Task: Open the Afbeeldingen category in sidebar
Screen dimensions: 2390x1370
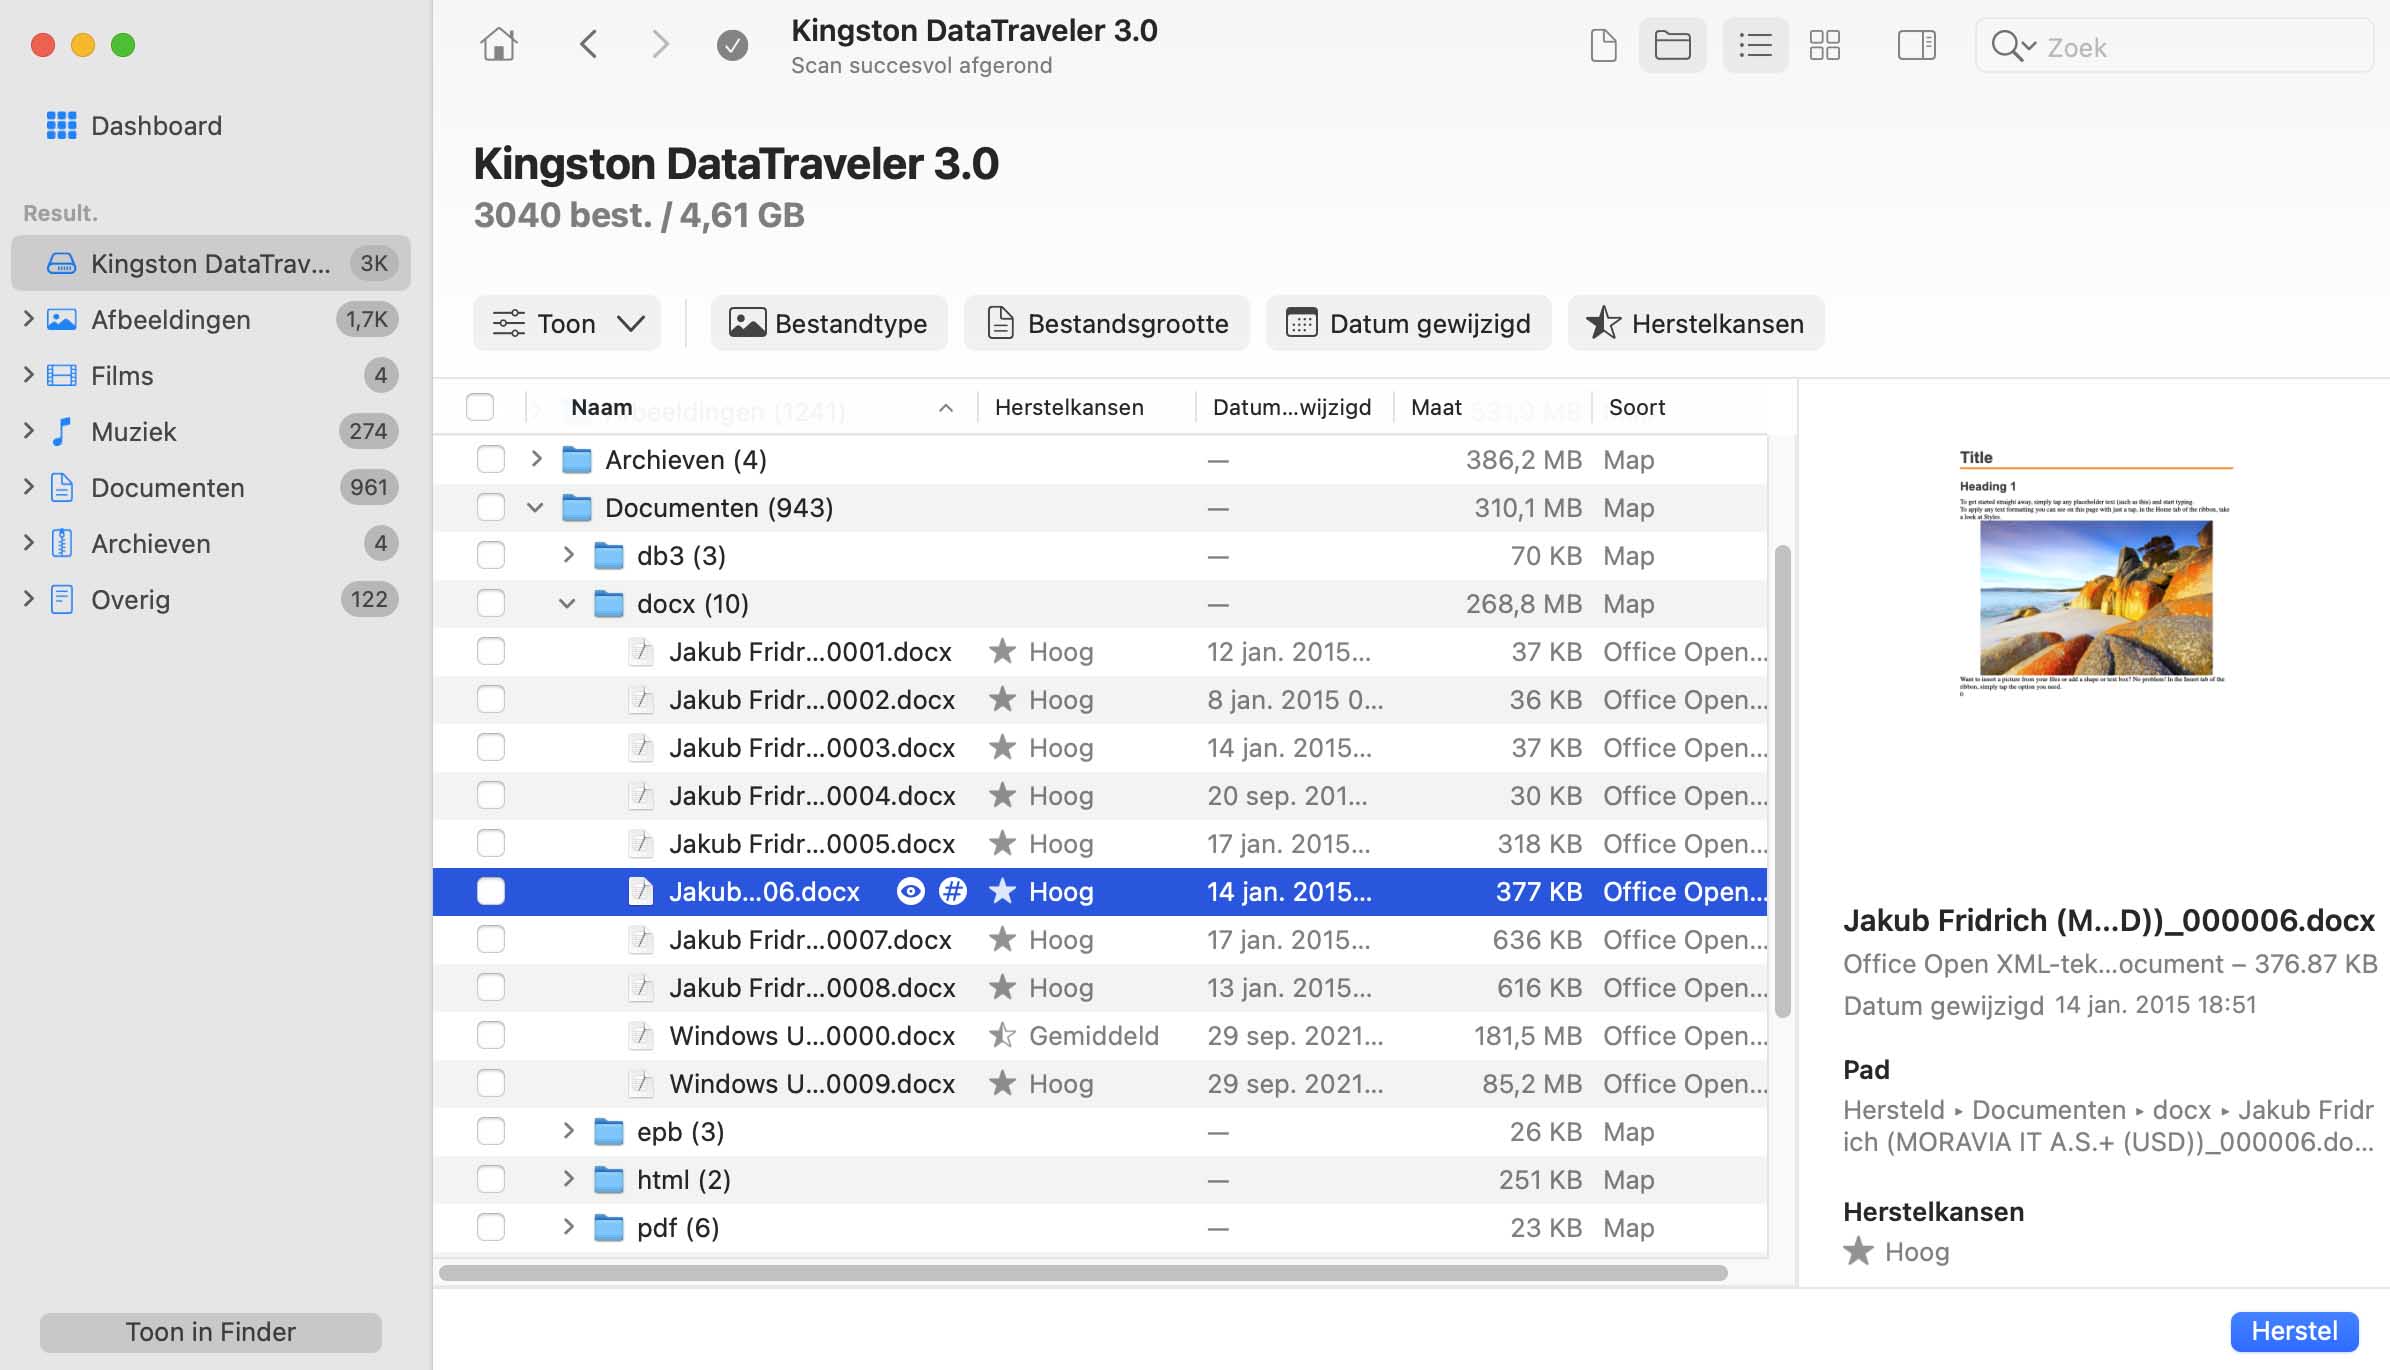Action: coord(211,319)
